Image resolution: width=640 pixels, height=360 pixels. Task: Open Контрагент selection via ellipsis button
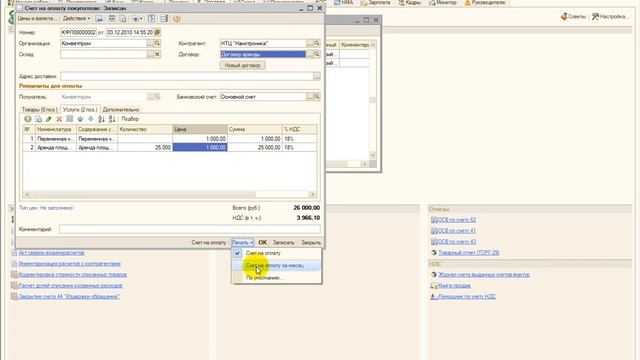click(x=310, y=43)
